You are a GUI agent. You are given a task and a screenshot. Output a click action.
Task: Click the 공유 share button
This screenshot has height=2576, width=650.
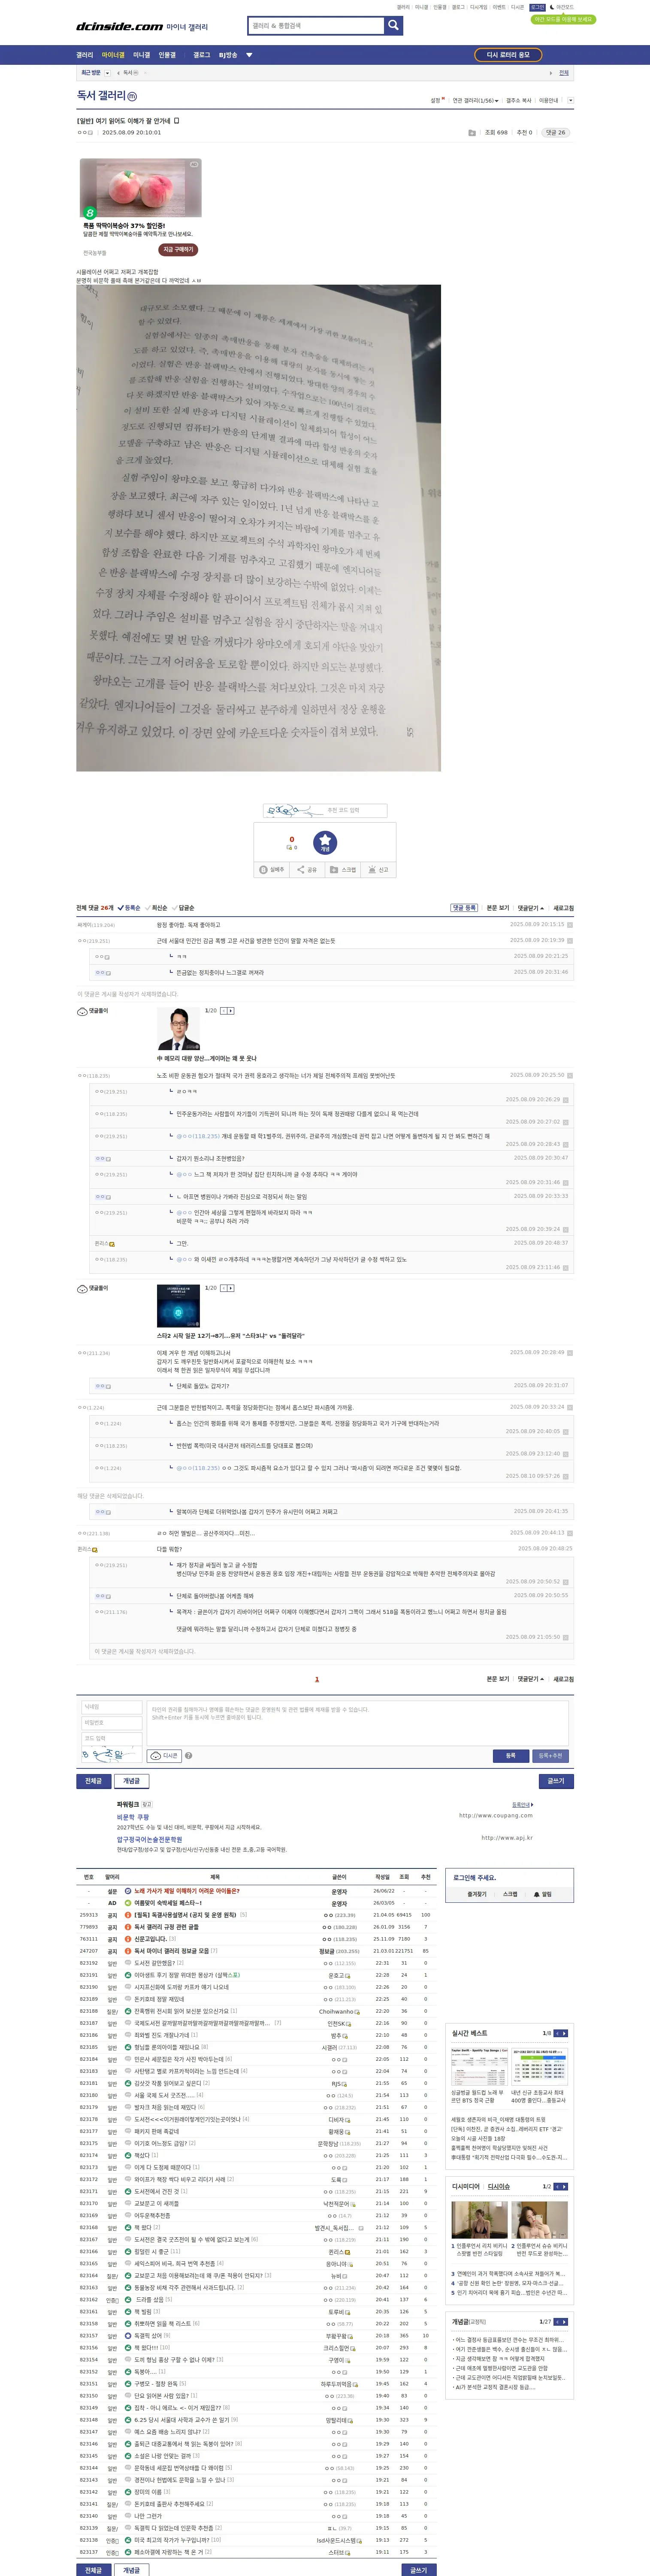[x=307, y=870]
